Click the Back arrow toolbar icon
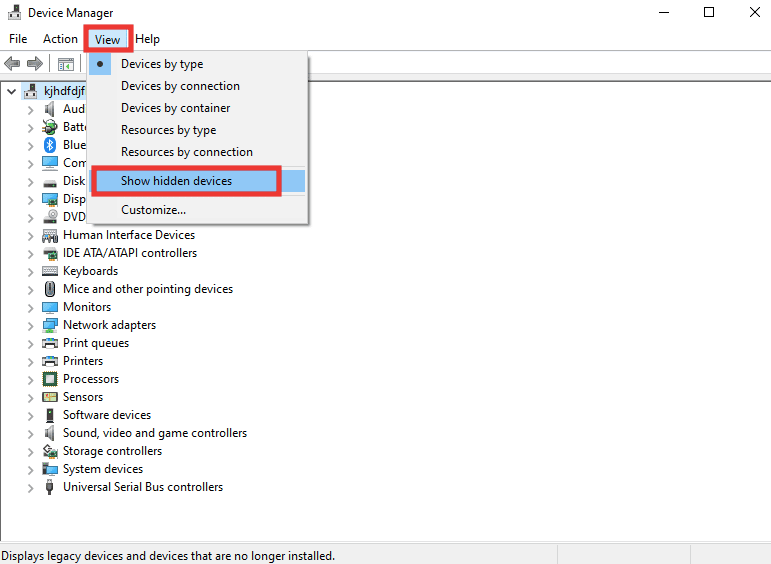771x564 pixels. click(x=12, y=63)
